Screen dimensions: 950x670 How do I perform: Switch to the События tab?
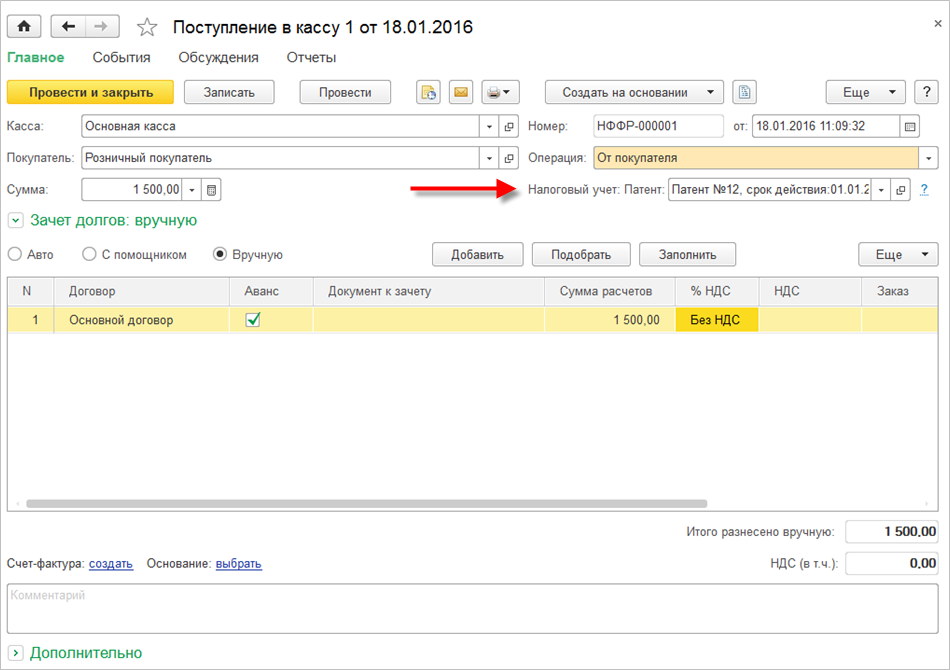coord(121,58)
